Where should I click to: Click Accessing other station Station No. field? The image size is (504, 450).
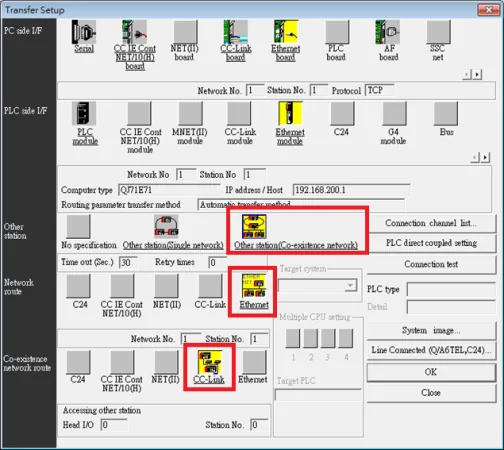(259, 425)
